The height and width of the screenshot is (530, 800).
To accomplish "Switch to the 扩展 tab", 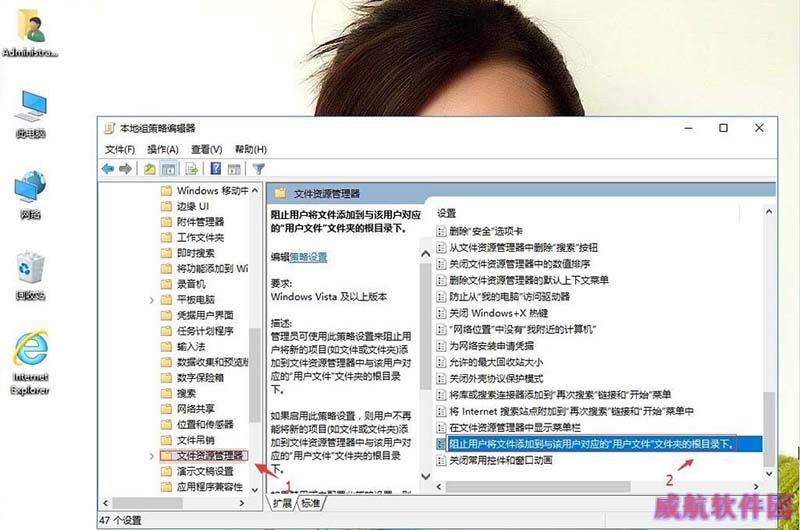I will click(x=282, y=503).
